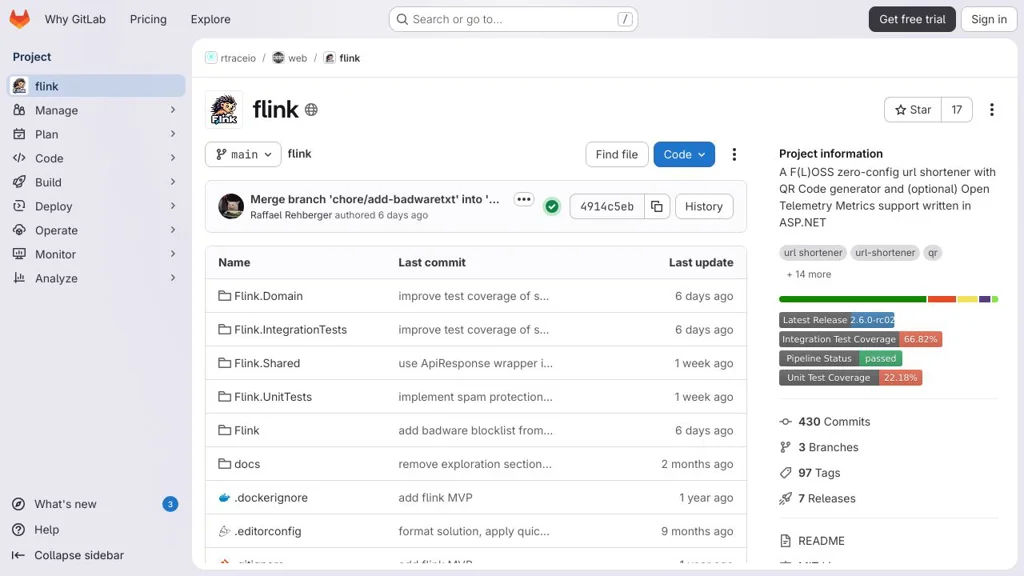Image resolution: width=1024 pixels, height=576 pixels.
Task: Click the .dockerignore file icon
Action: (x=225, y=498)
